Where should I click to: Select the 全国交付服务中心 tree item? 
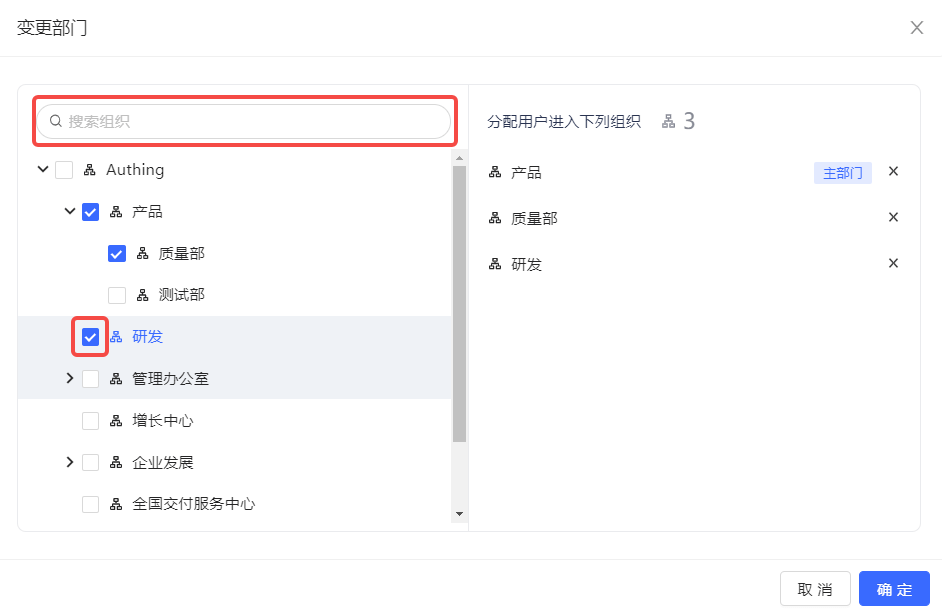coord(193,504)
